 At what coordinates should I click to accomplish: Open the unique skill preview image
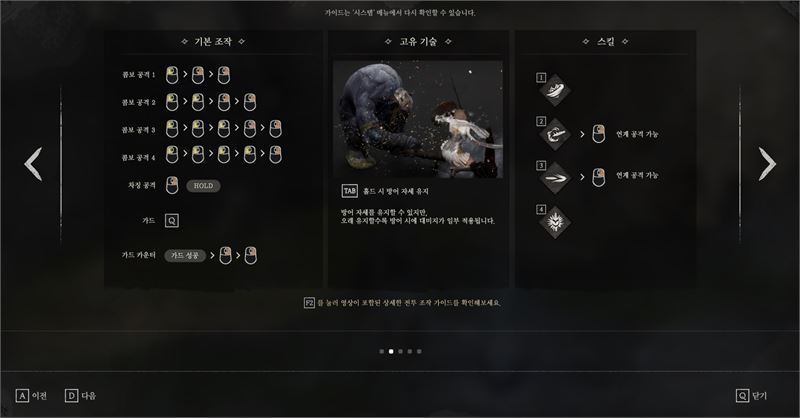(418, 119)
